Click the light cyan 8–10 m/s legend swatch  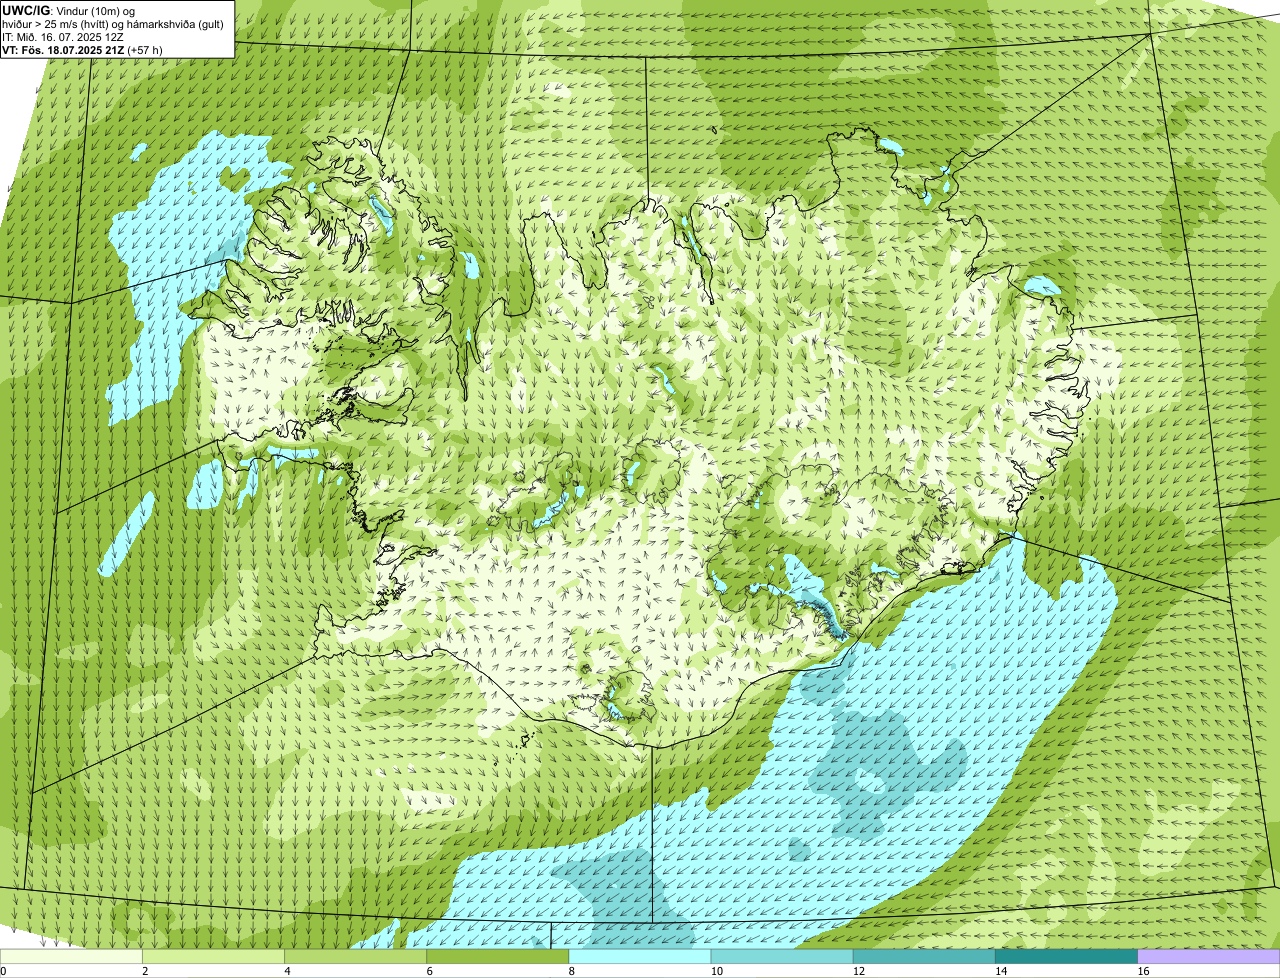coord(640,956)
